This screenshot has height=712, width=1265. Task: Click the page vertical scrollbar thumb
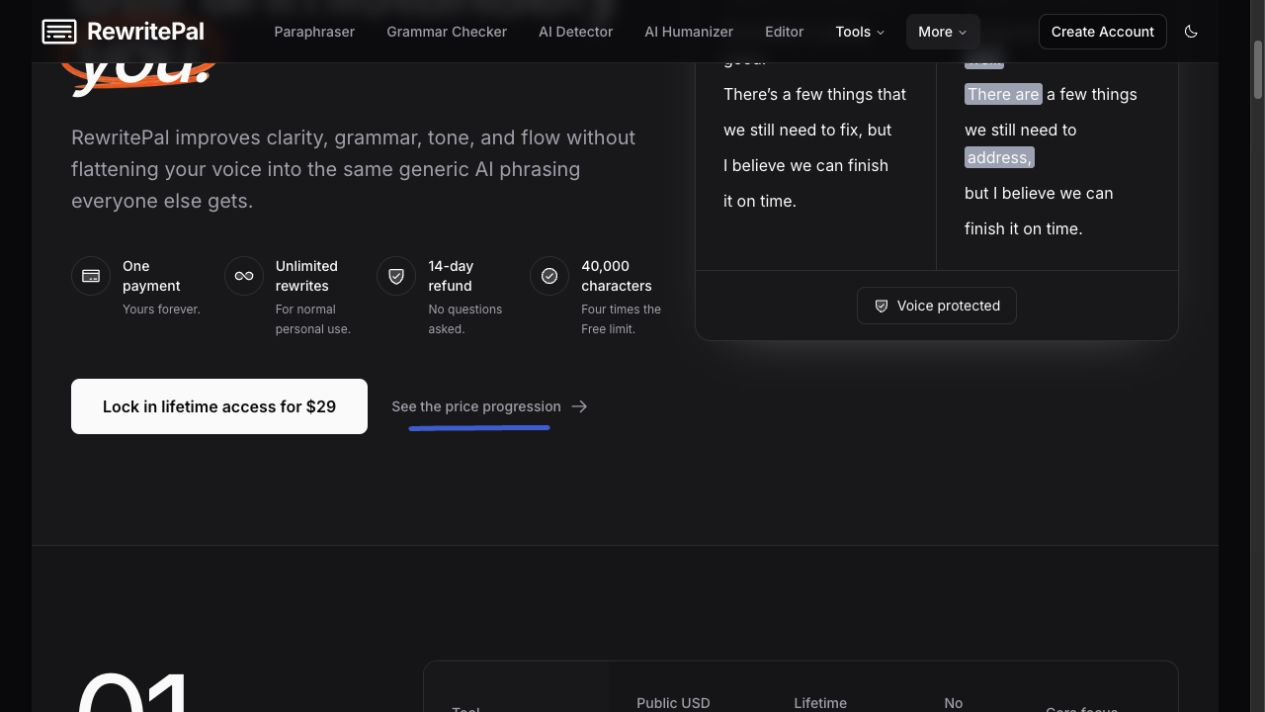pyautogui.click(x=1258, y=68)
